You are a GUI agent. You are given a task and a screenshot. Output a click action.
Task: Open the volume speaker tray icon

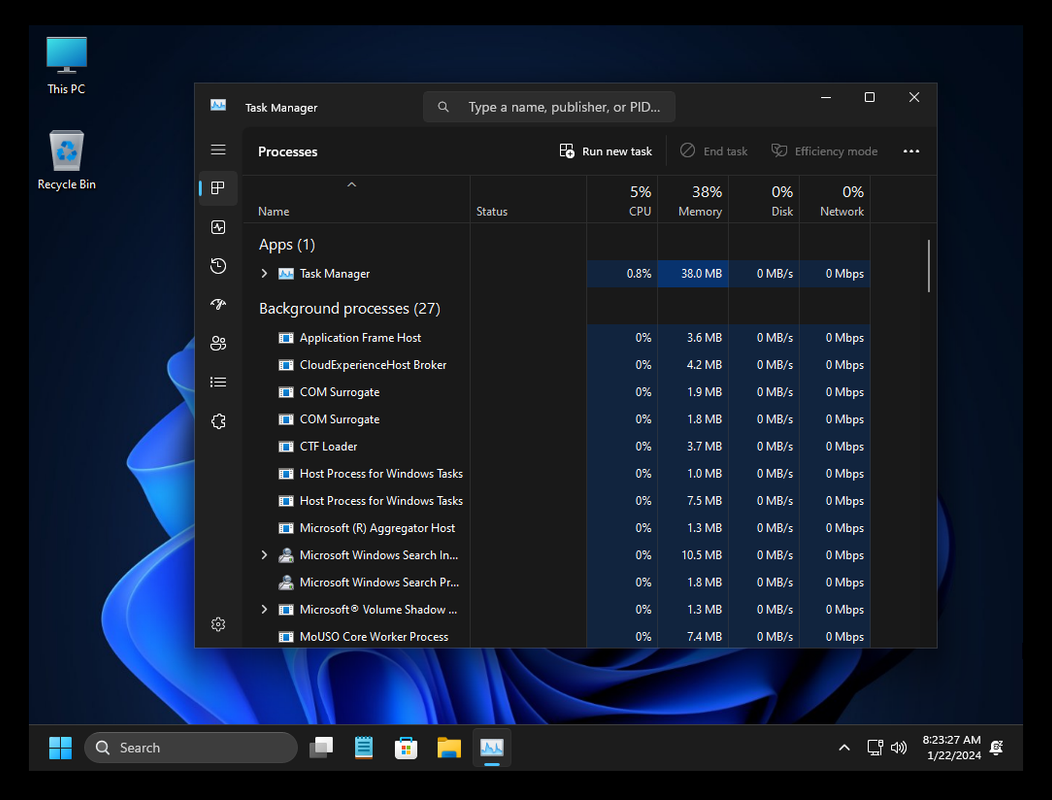pos(898,748)
